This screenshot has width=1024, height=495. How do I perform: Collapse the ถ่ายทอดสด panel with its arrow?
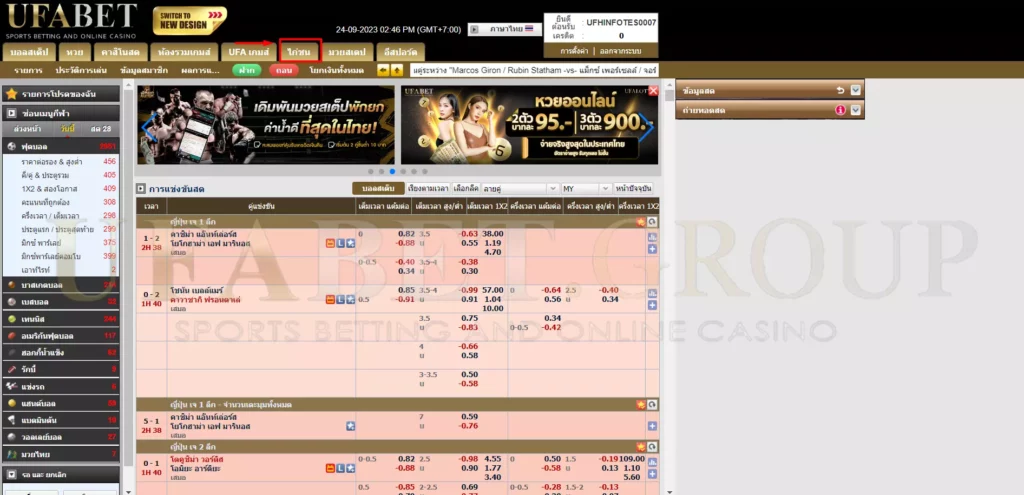click(x=855, y=110)
